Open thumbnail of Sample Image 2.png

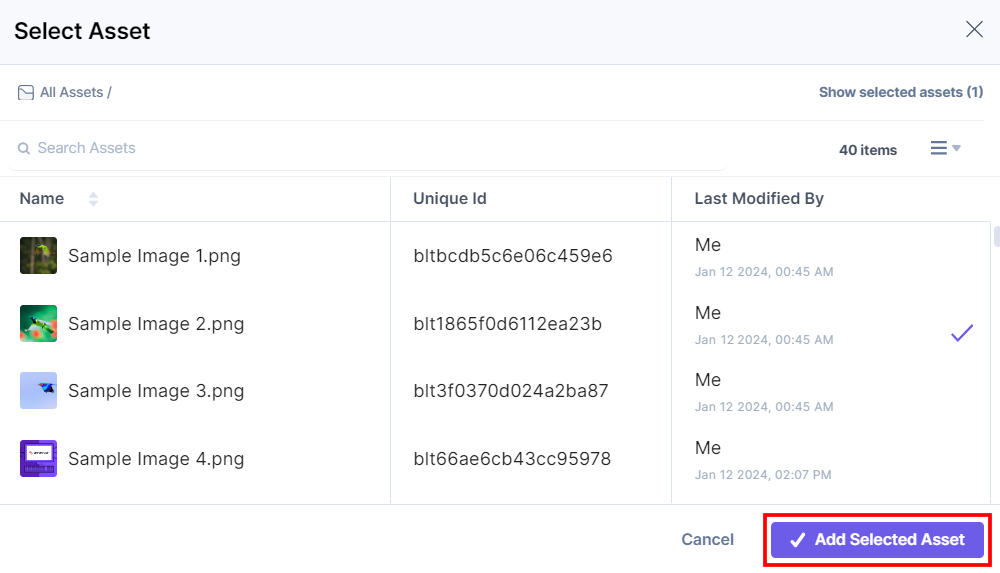[38, 324]
